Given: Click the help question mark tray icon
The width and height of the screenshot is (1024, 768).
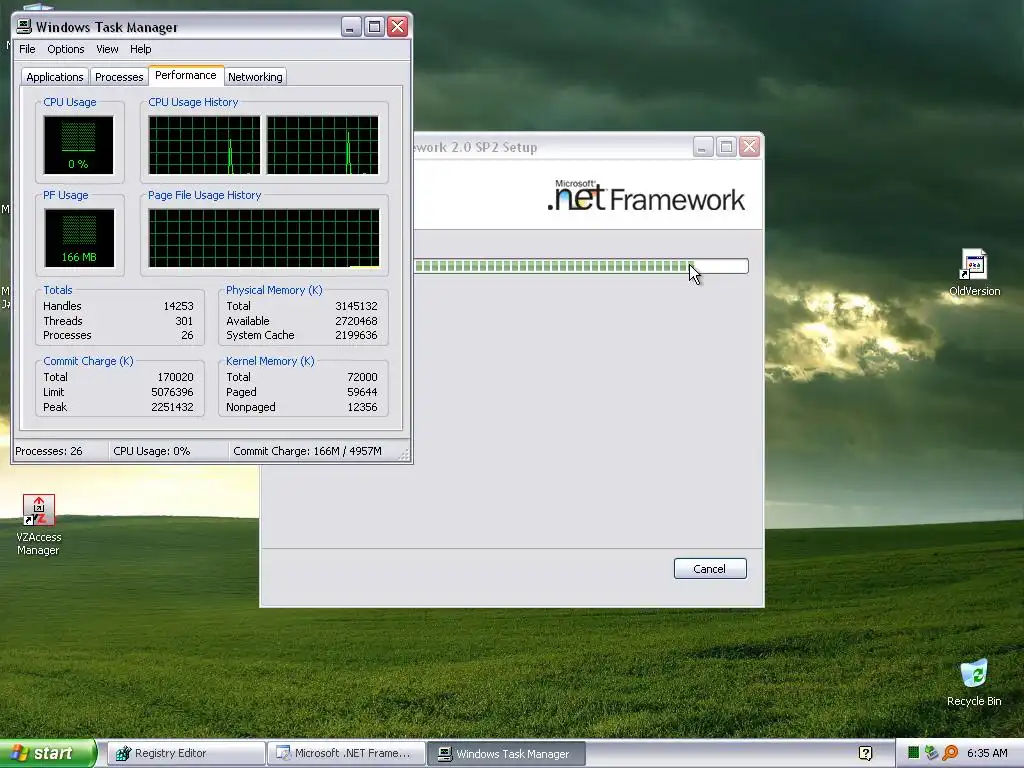Looking at the screenshot, I should pyautogui.click(x=865, y=754).
